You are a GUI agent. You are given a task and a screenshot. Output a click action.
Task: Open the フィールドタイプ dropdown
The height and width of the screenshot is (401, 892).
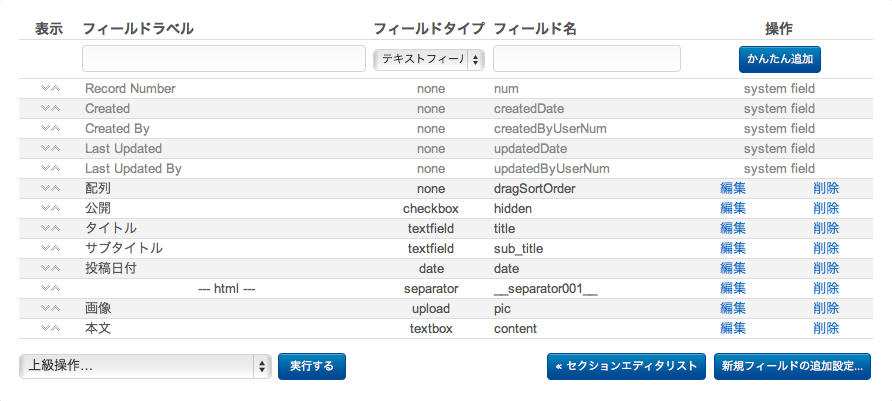(x=429, y=60)
